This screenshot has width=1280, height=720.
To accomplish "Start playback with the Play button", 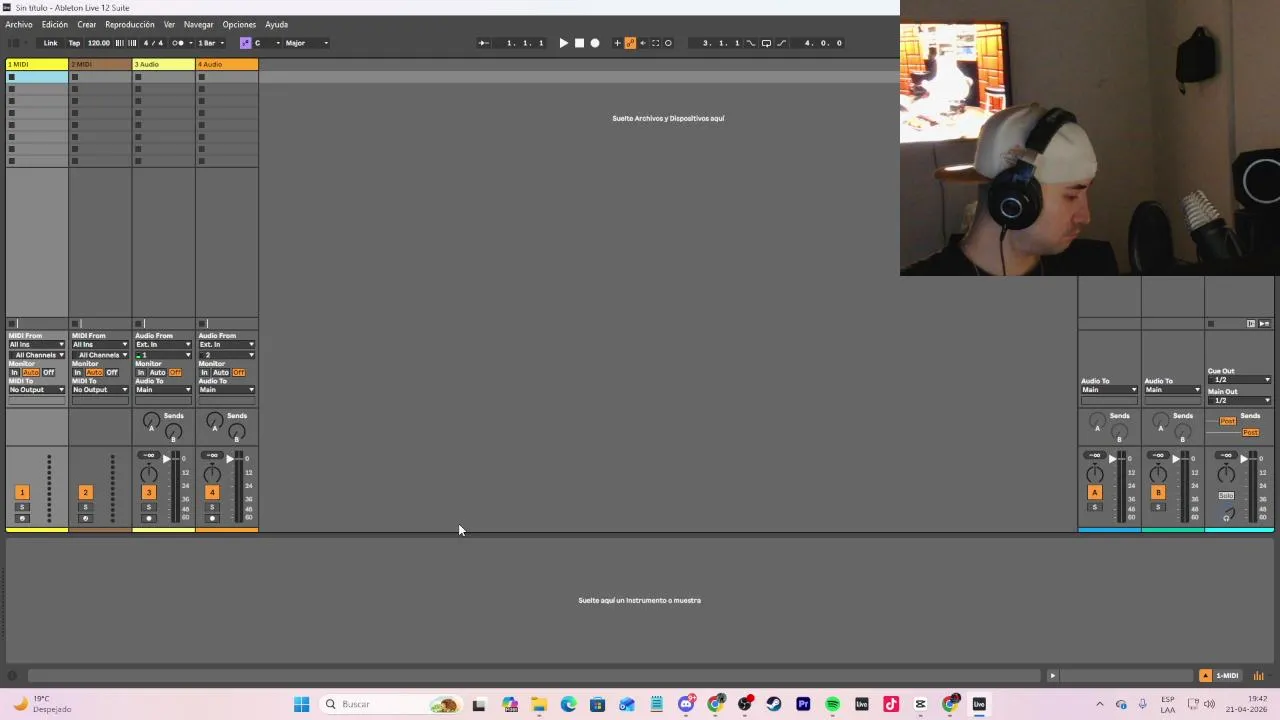I will 563,43.
